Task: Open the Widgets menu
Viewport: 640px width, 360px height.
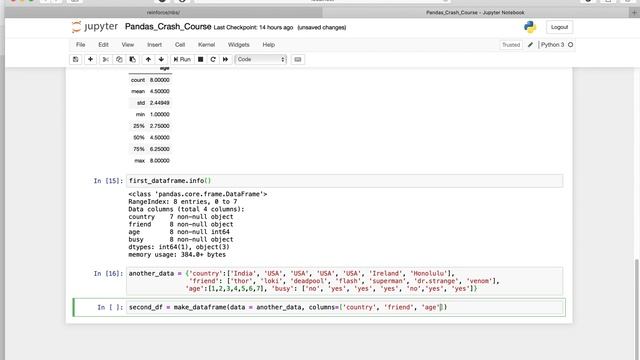Action: [x=238, y=44]
